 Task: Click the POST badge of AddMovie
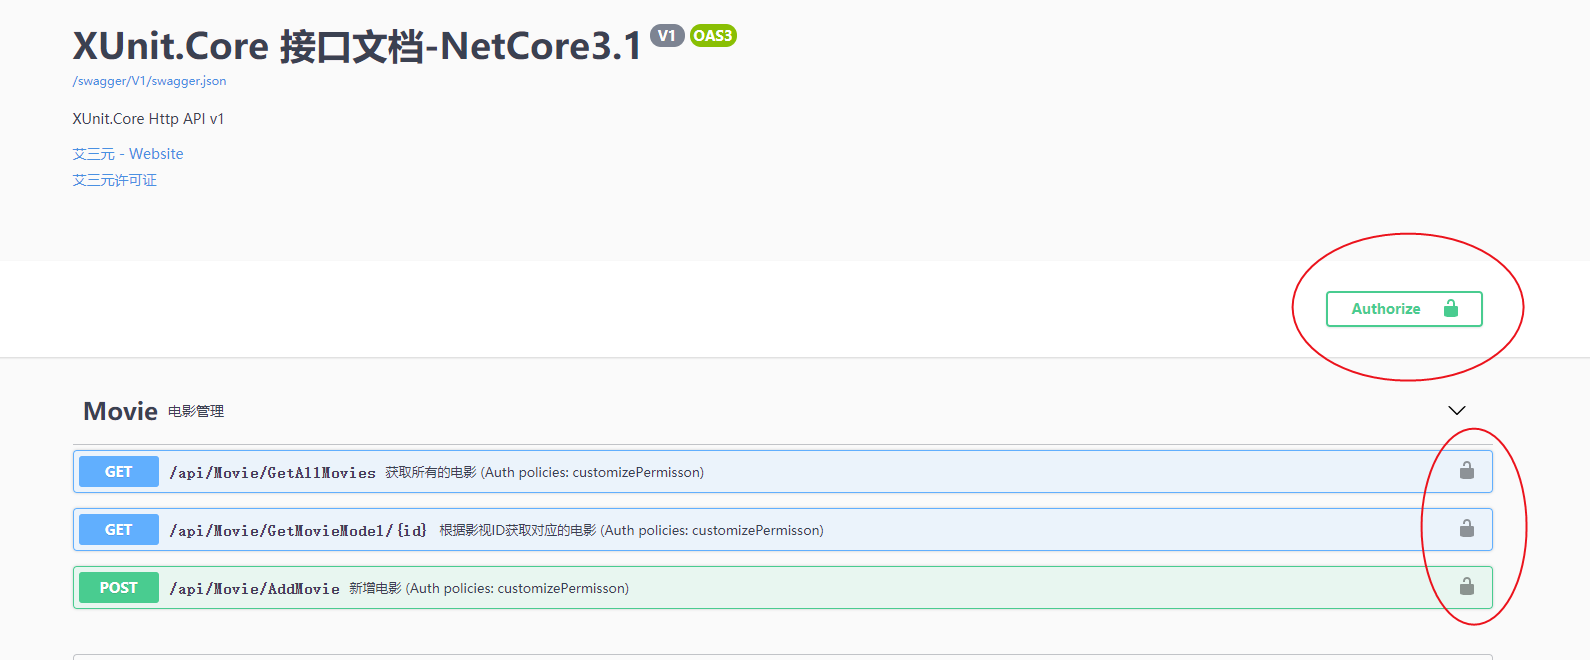point(119,588)
